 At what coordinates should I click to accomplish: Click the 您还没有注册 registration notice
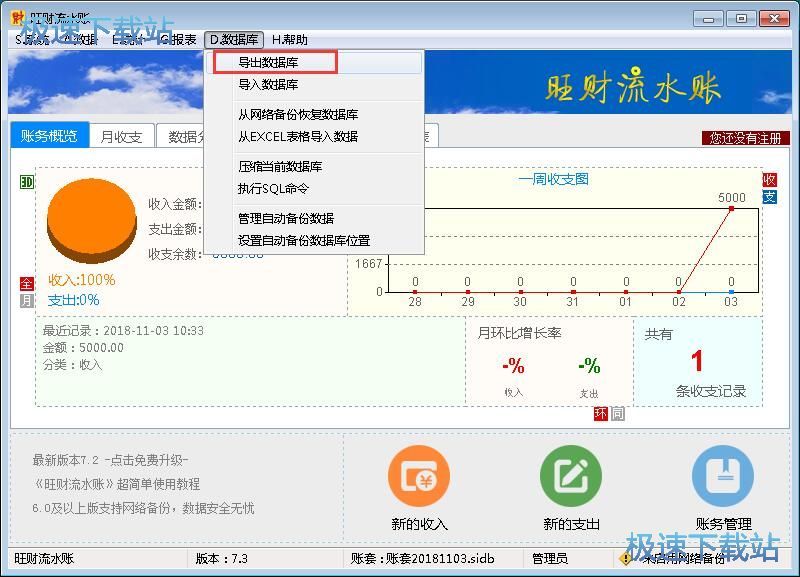coord(745,138)
